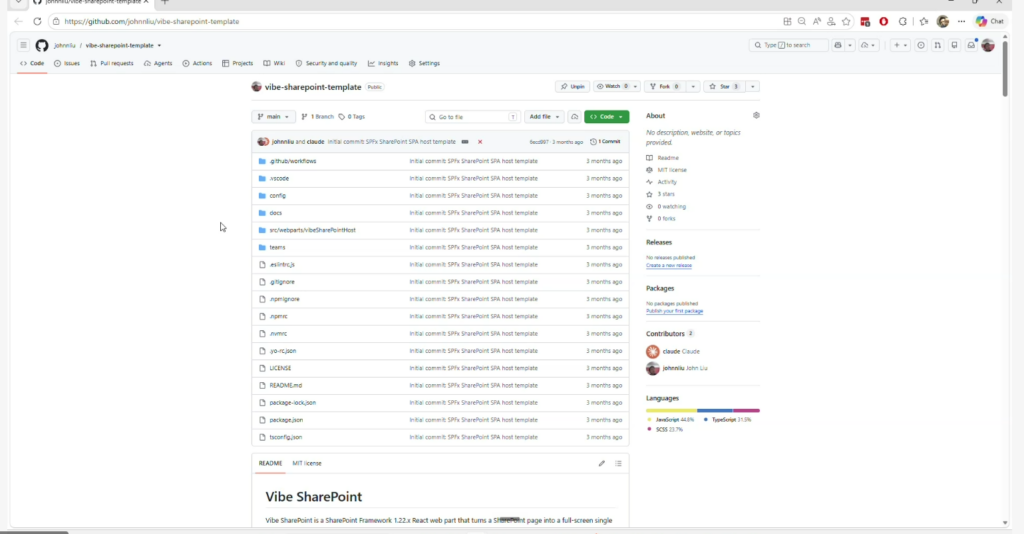Click the GitHub Type / to search box
1024x534 pixels.
788,45
